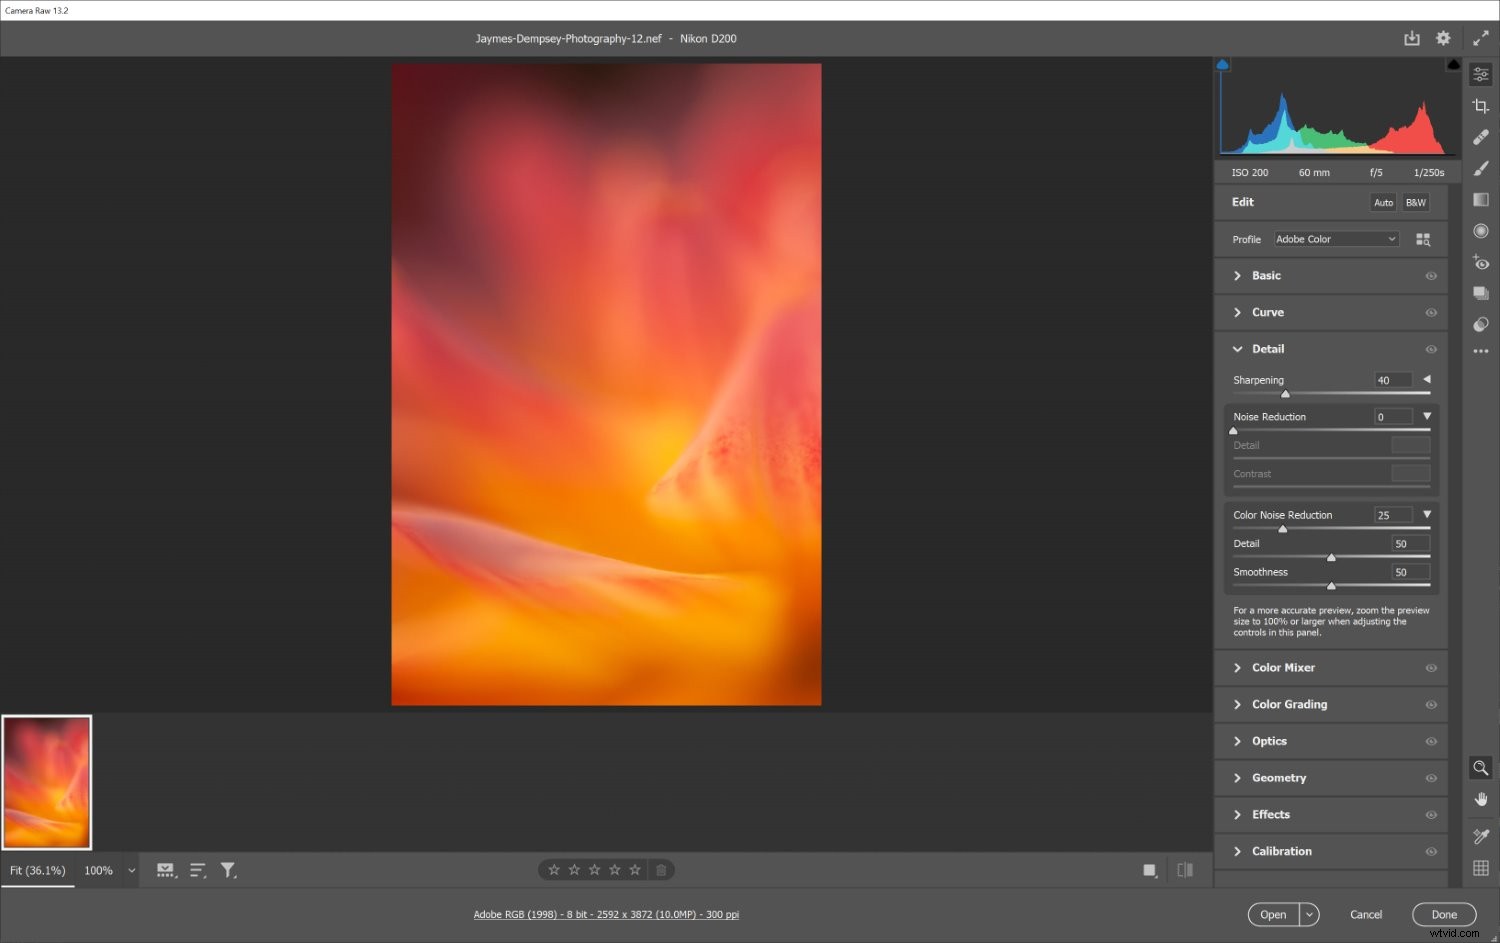This screenshot has width=1500, height=943.
Task: Select the Crop and Rotate tool
Action: pos(1481,105)
